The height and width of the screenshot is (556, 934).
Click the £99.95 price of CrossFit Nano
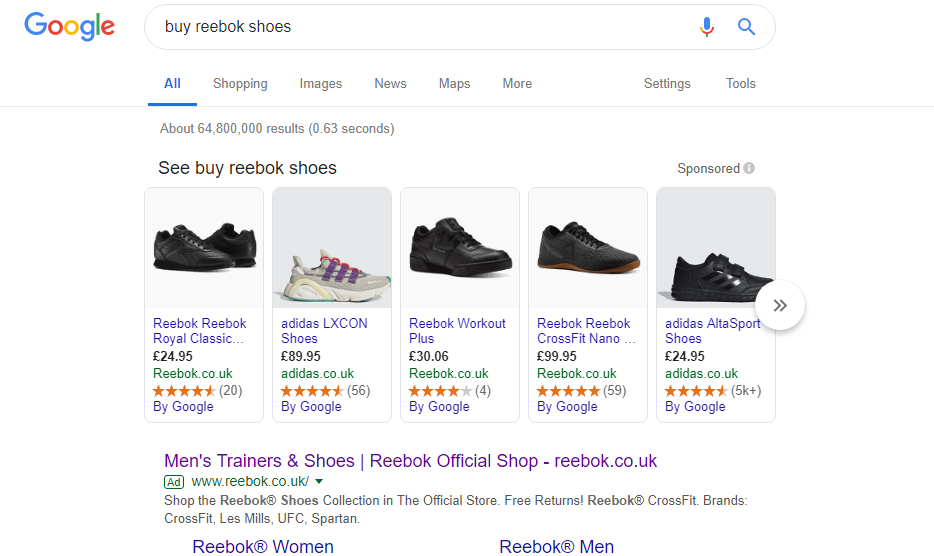tap(557, 356)
